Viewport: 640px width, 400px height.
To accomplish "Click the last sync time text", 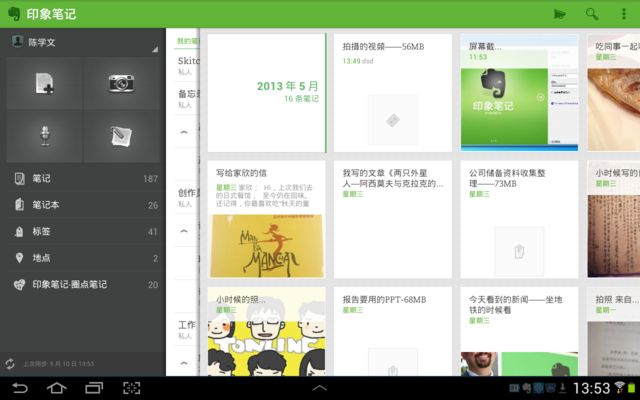I will pyautogui.click(x=59, y=364).
